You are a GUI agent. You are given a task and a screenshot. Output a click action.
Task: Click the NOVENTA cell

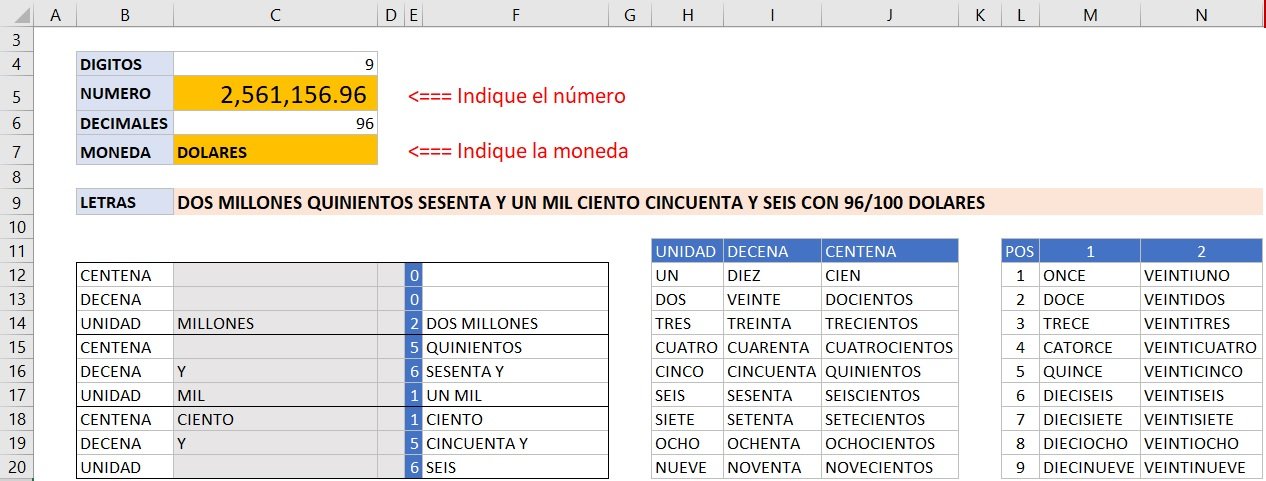pyautogui.click(x=772, y=467)
